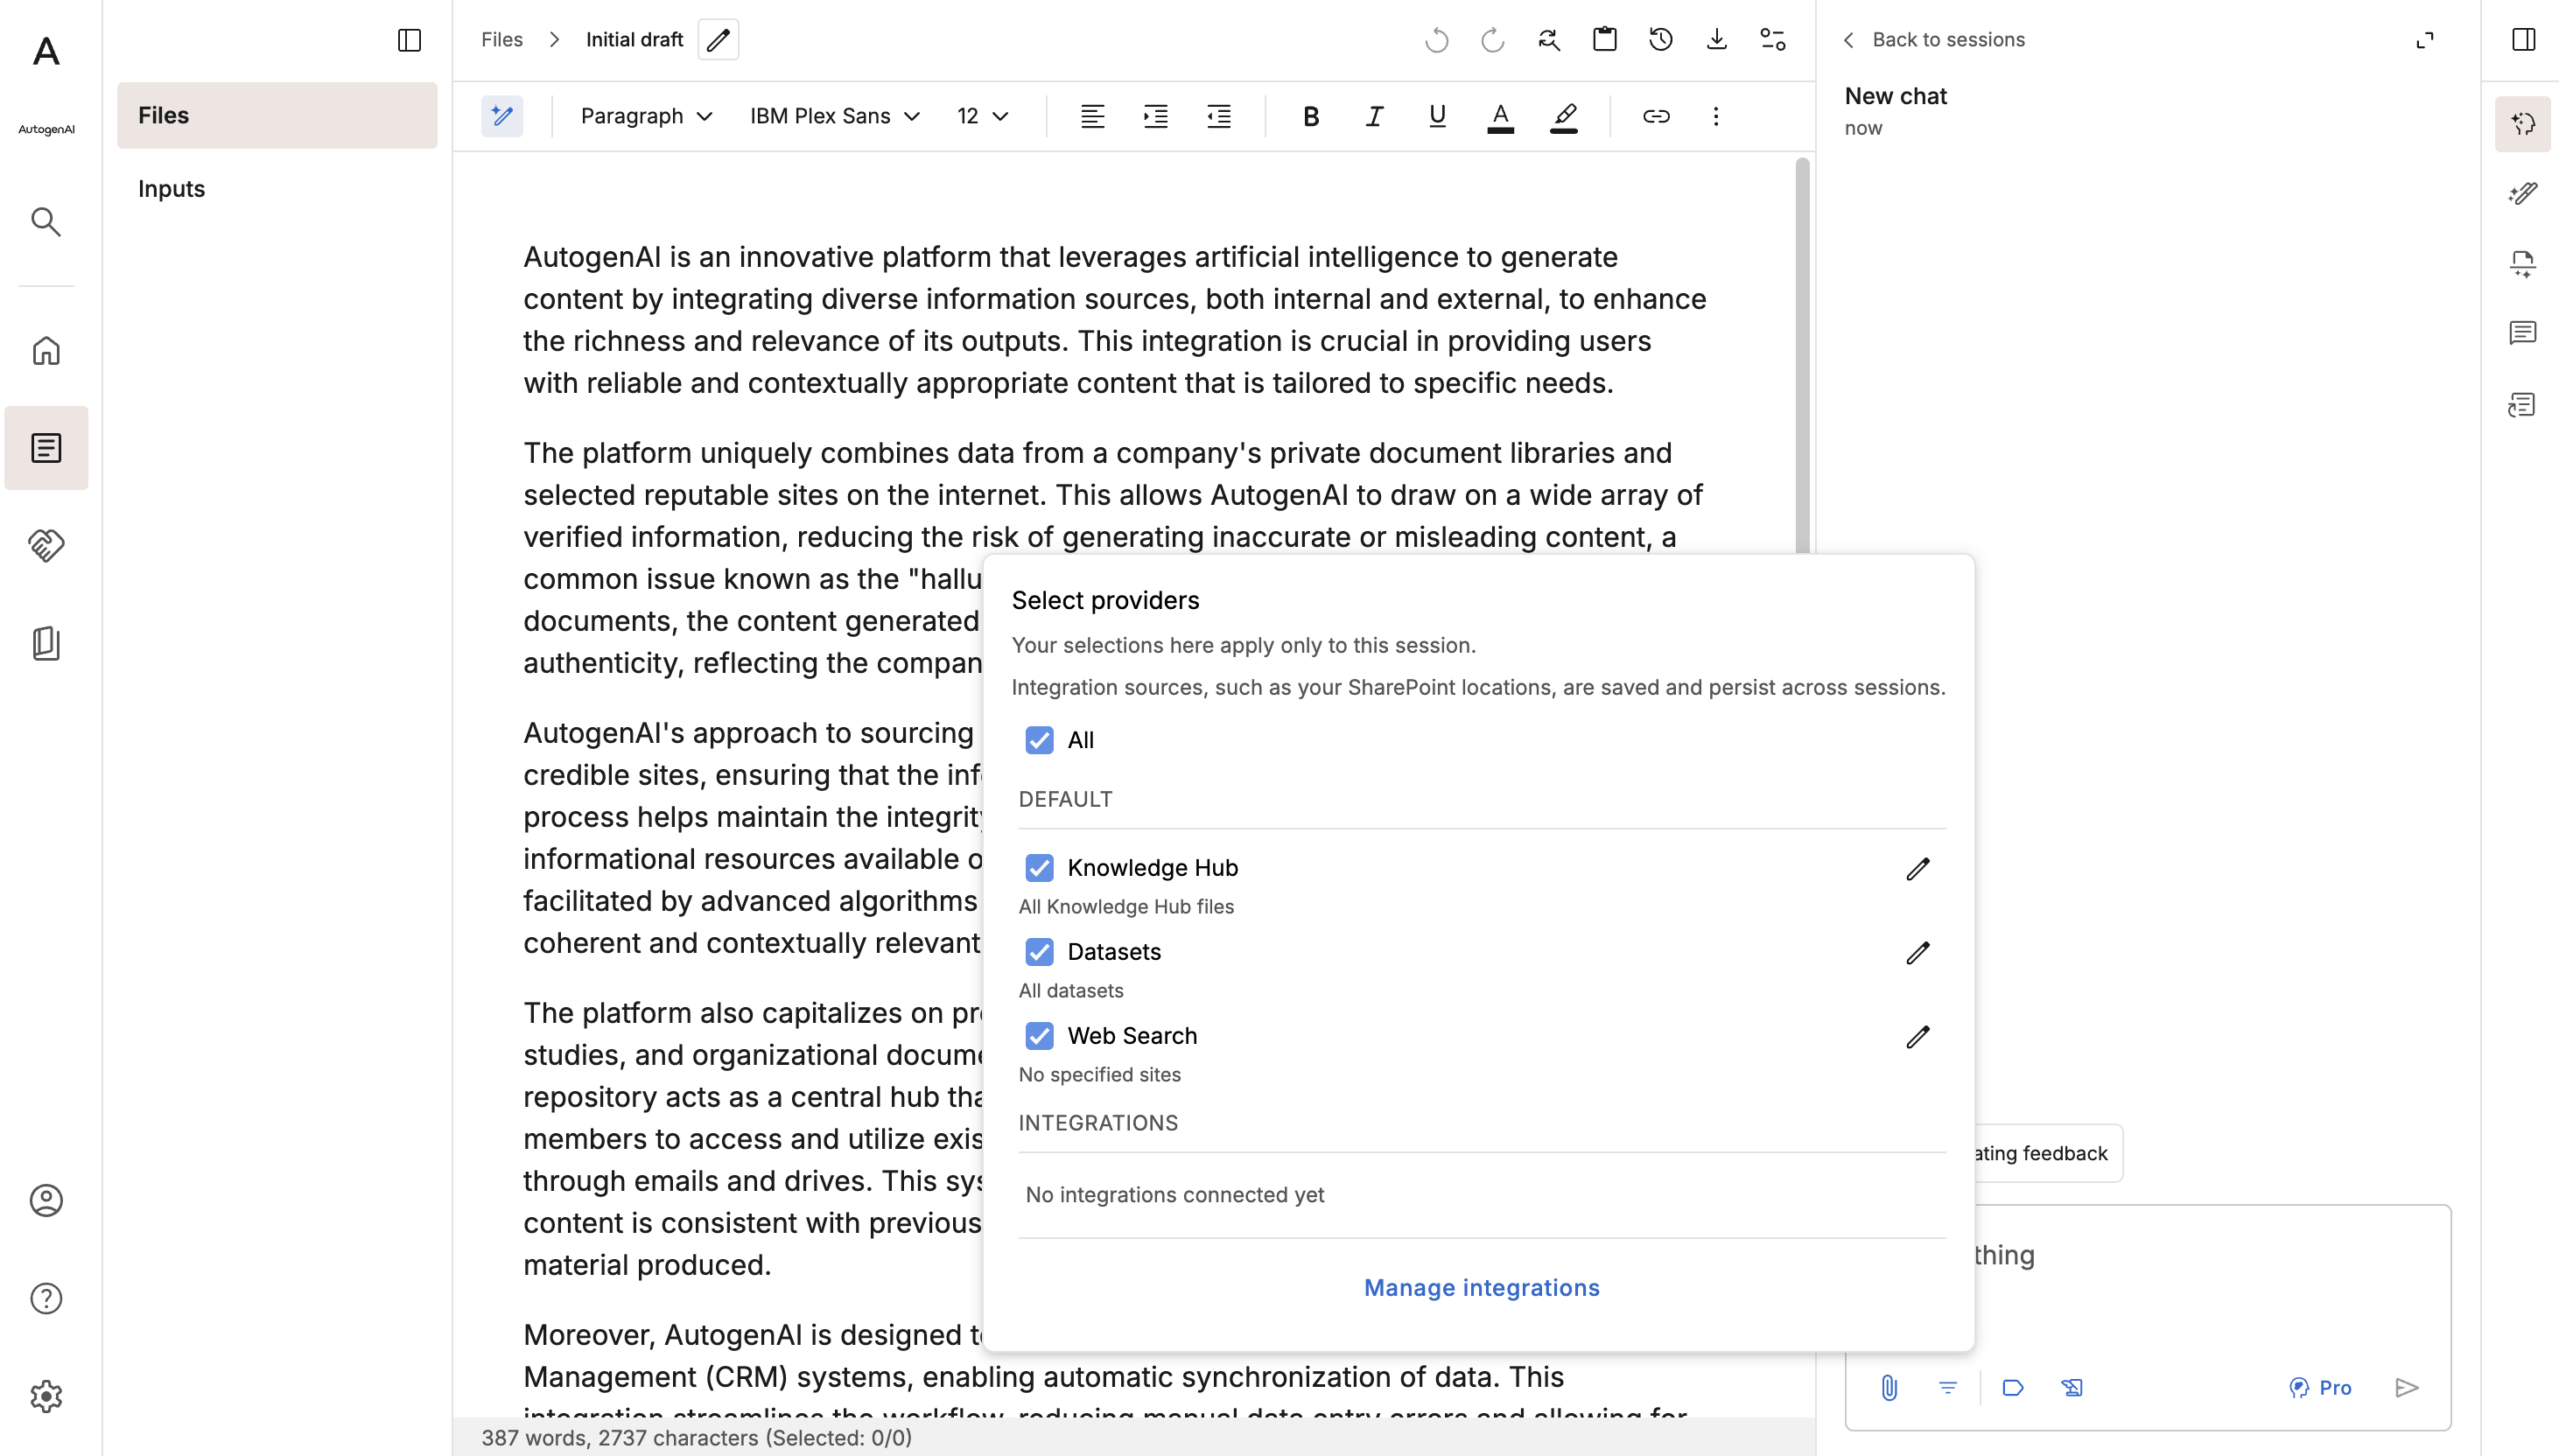The image size is (2559, 1456).
Task: Open search in left navigation
Action: [x=46, y=222]
